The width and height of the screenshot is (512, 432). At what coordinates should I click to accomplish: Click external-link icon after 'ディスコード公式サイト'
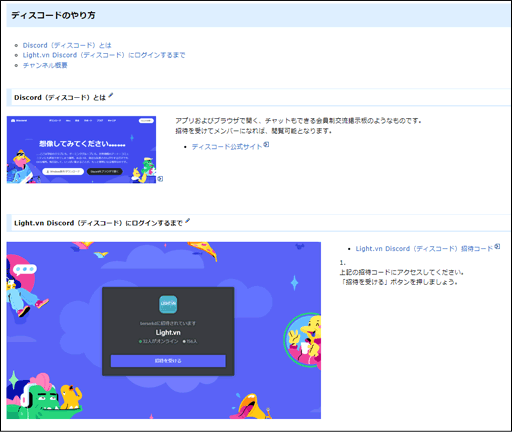coord(266,145)
